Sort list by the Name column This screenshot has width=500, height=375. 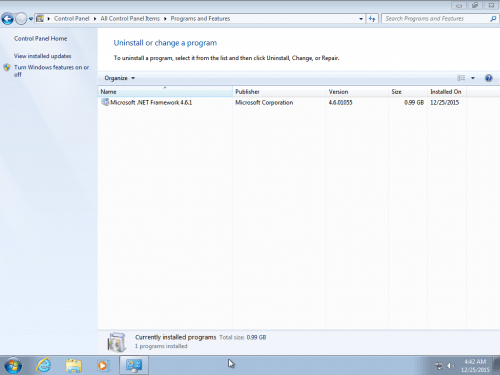pyautogui.click(x=165, y=92)
